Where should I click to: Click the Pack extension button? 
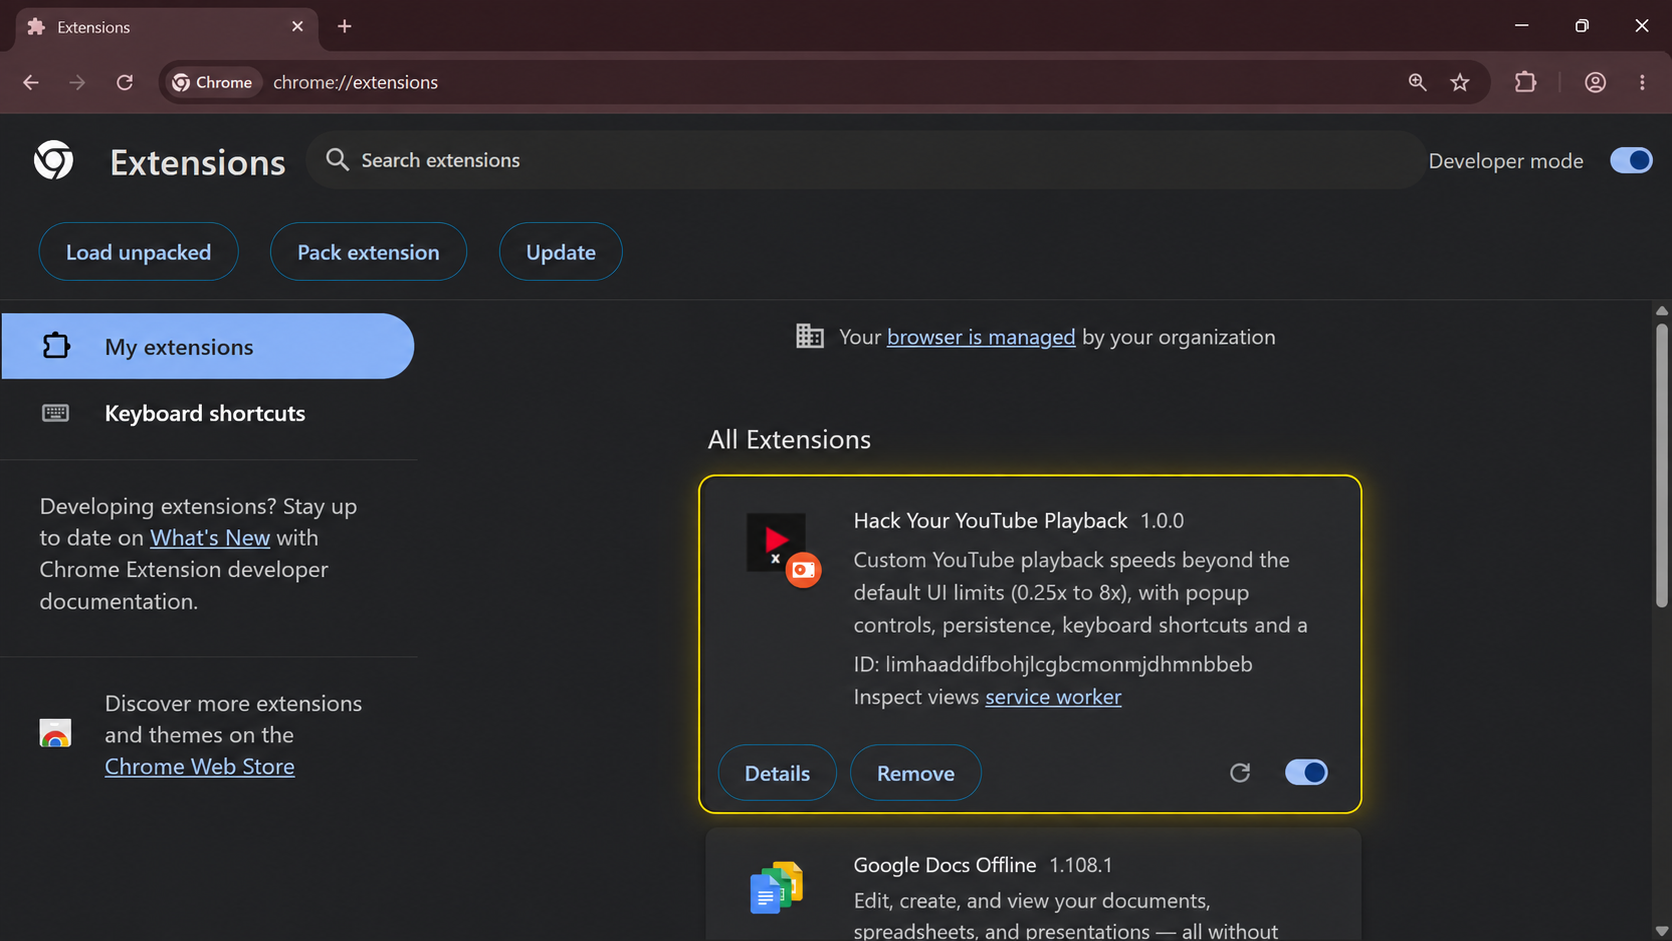pyautogui.click(x=368, y=252)
